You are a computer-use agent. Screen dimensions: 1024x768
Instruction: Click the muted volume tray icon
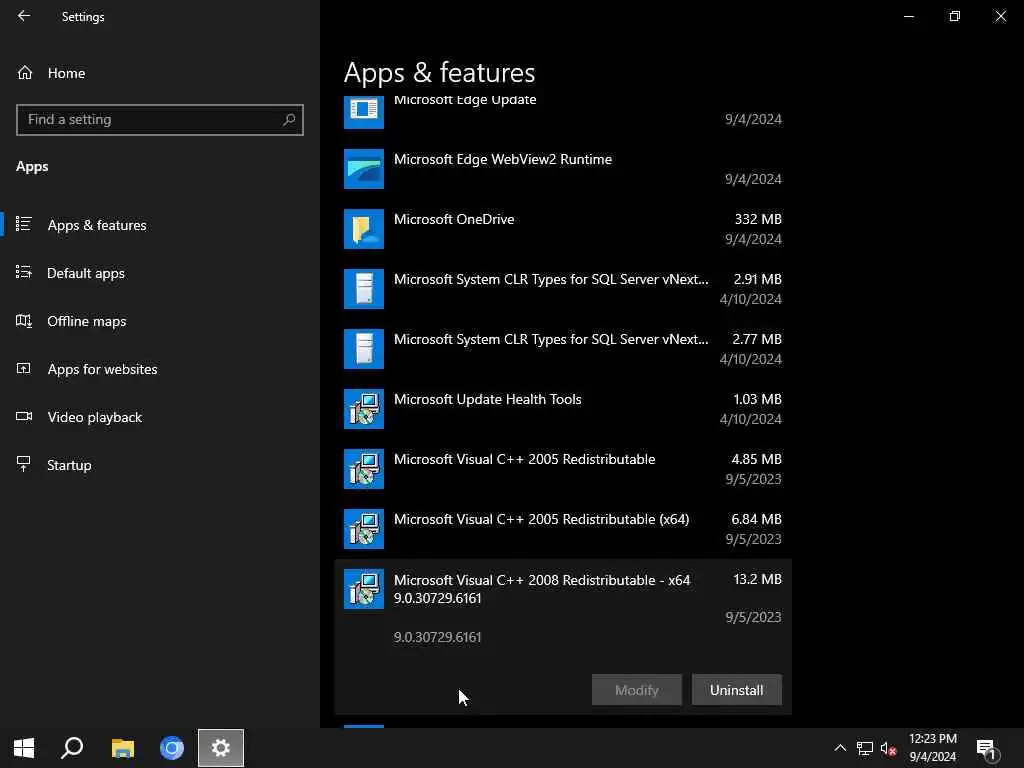point(888,748)
